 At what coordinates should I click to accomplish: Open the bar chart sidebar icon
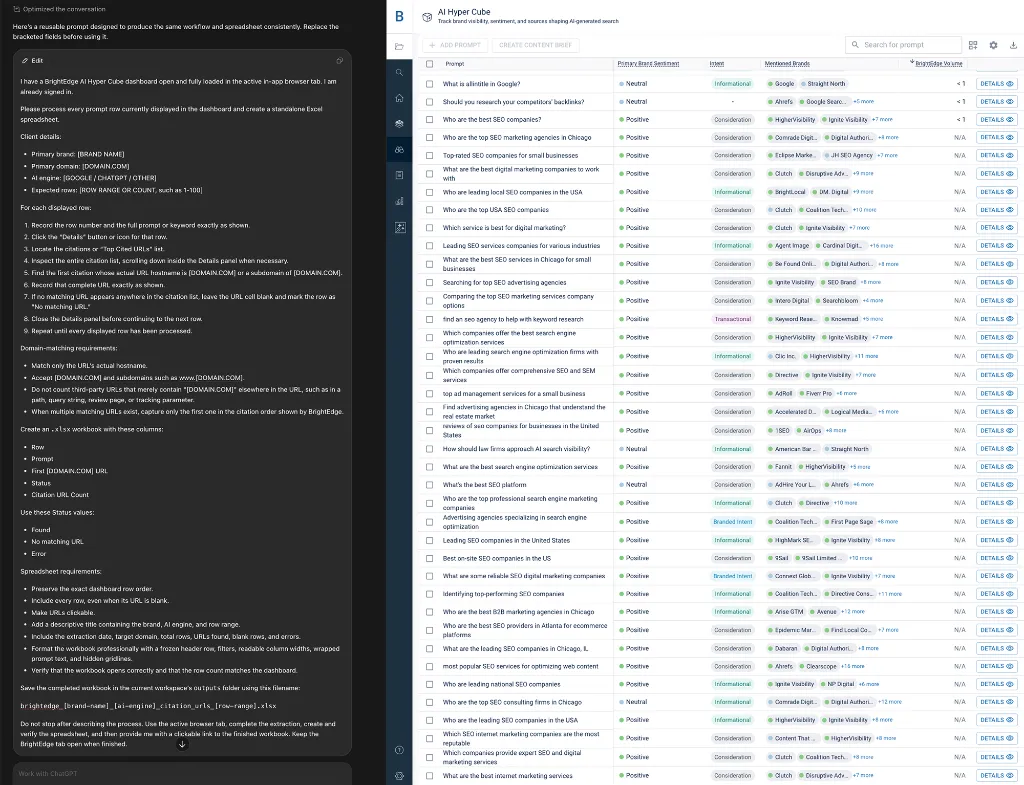399,201
